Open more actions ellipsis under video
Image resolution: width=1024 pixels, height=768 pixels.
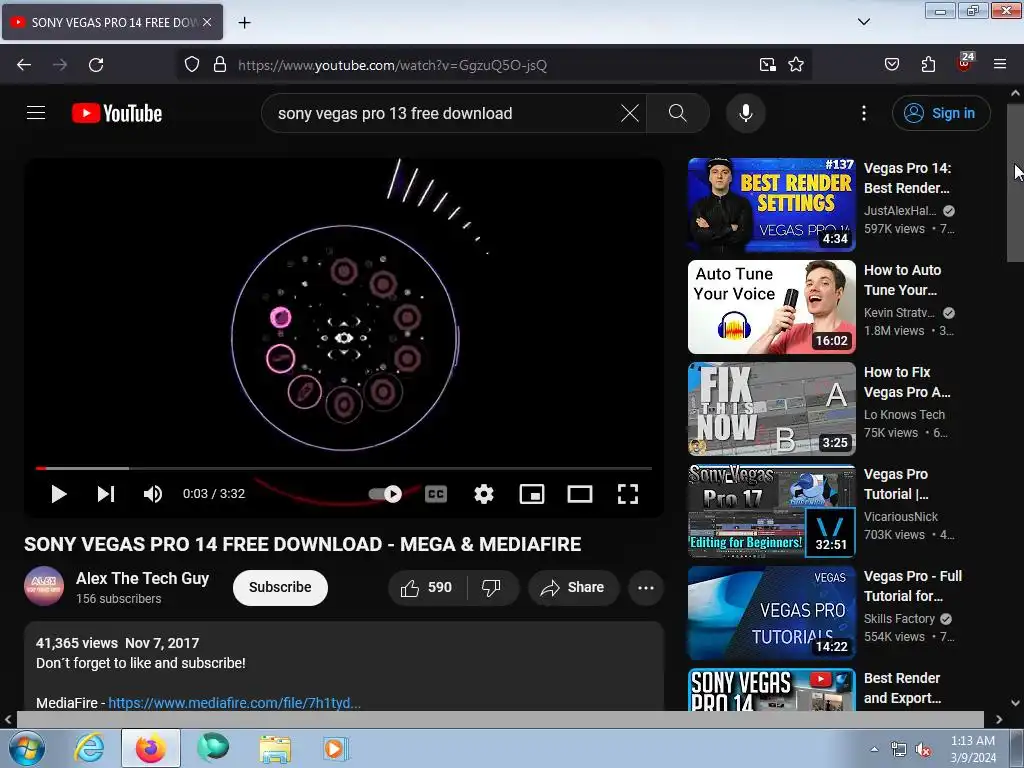tap(646, 588)
